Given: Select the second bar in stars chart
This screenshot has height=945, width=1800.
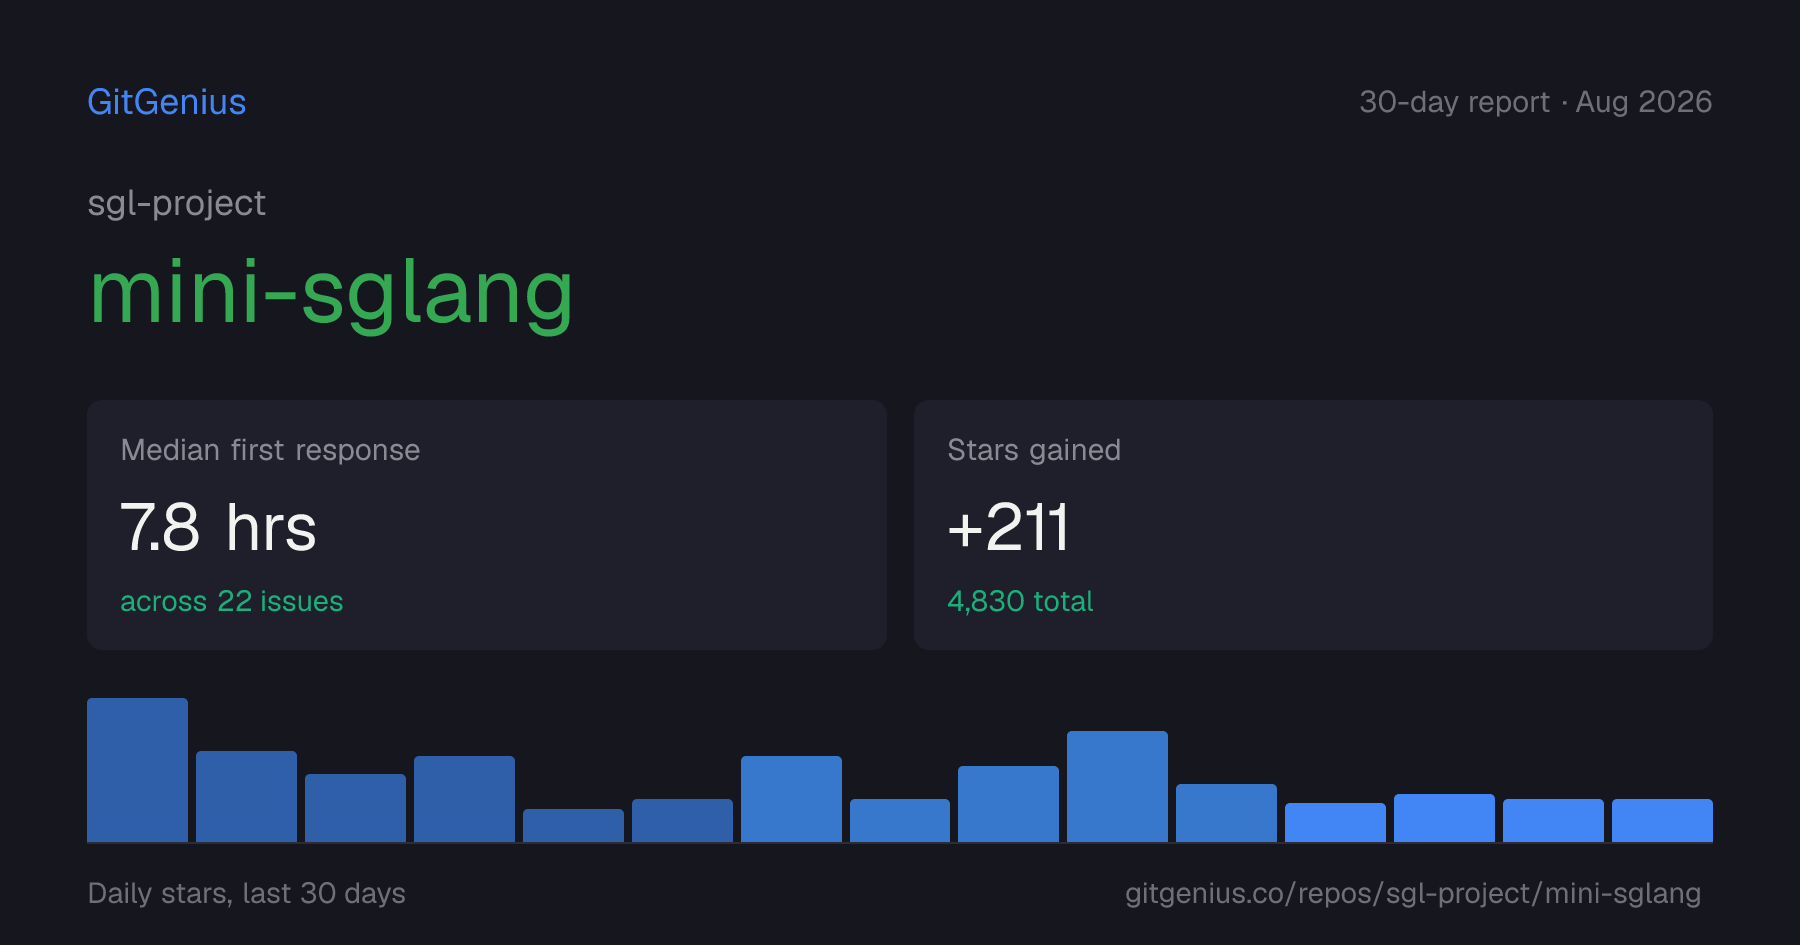Looking at the screenshot, I should pyautogui.click(x=246, y=796).
